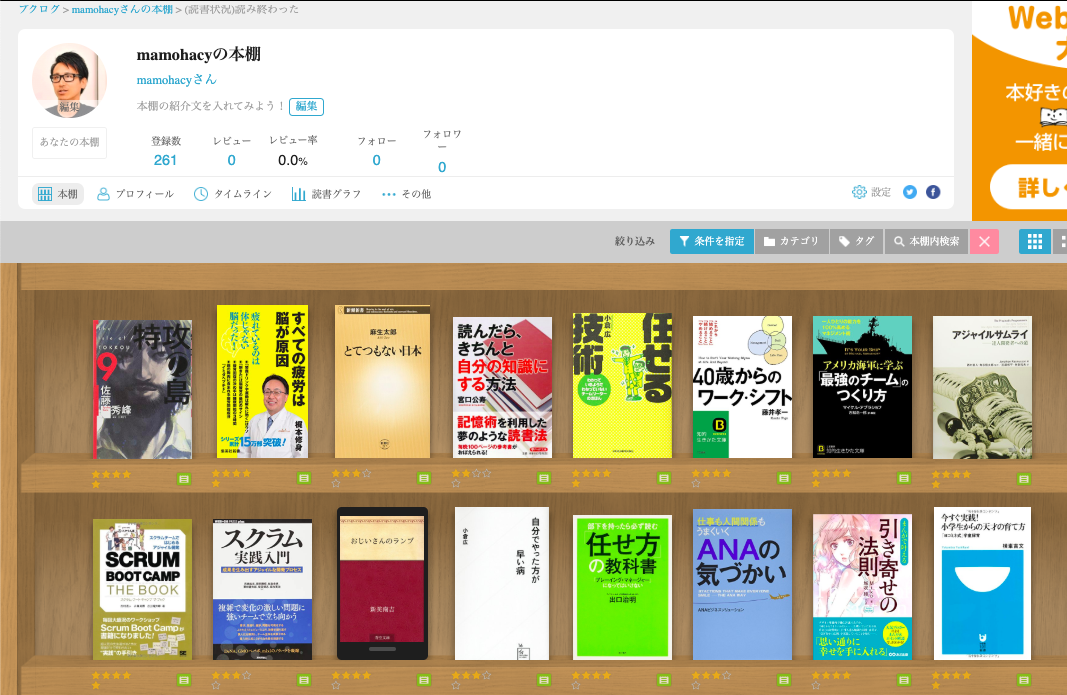
Task: Open 本棚内検索 search
Action: (x=927, y=241)
